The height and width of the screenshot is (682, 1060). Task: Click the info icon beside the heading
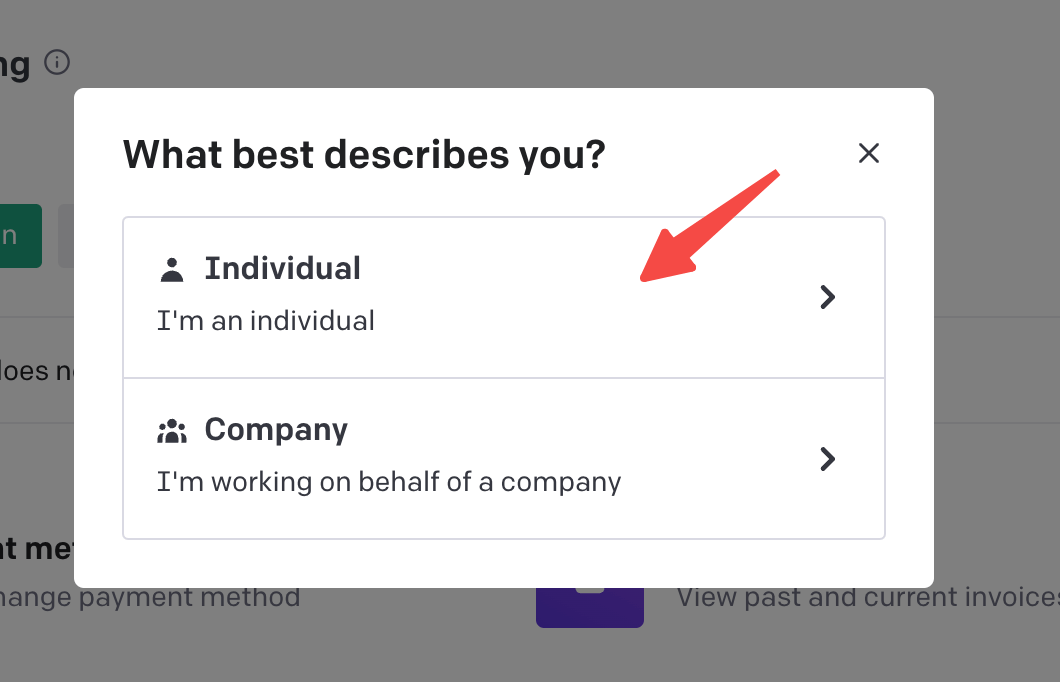pyautogui.click(x=58, y=63)
